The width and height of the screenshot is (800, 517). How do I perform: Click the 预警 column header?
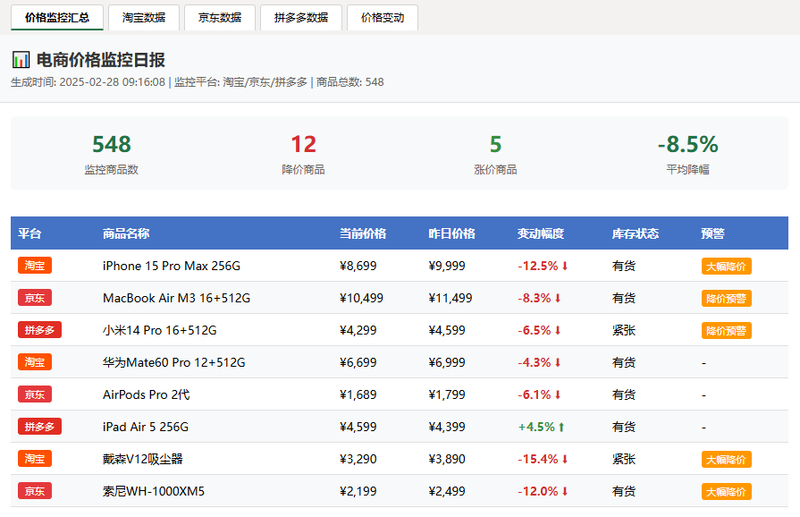tap(713, 233)
